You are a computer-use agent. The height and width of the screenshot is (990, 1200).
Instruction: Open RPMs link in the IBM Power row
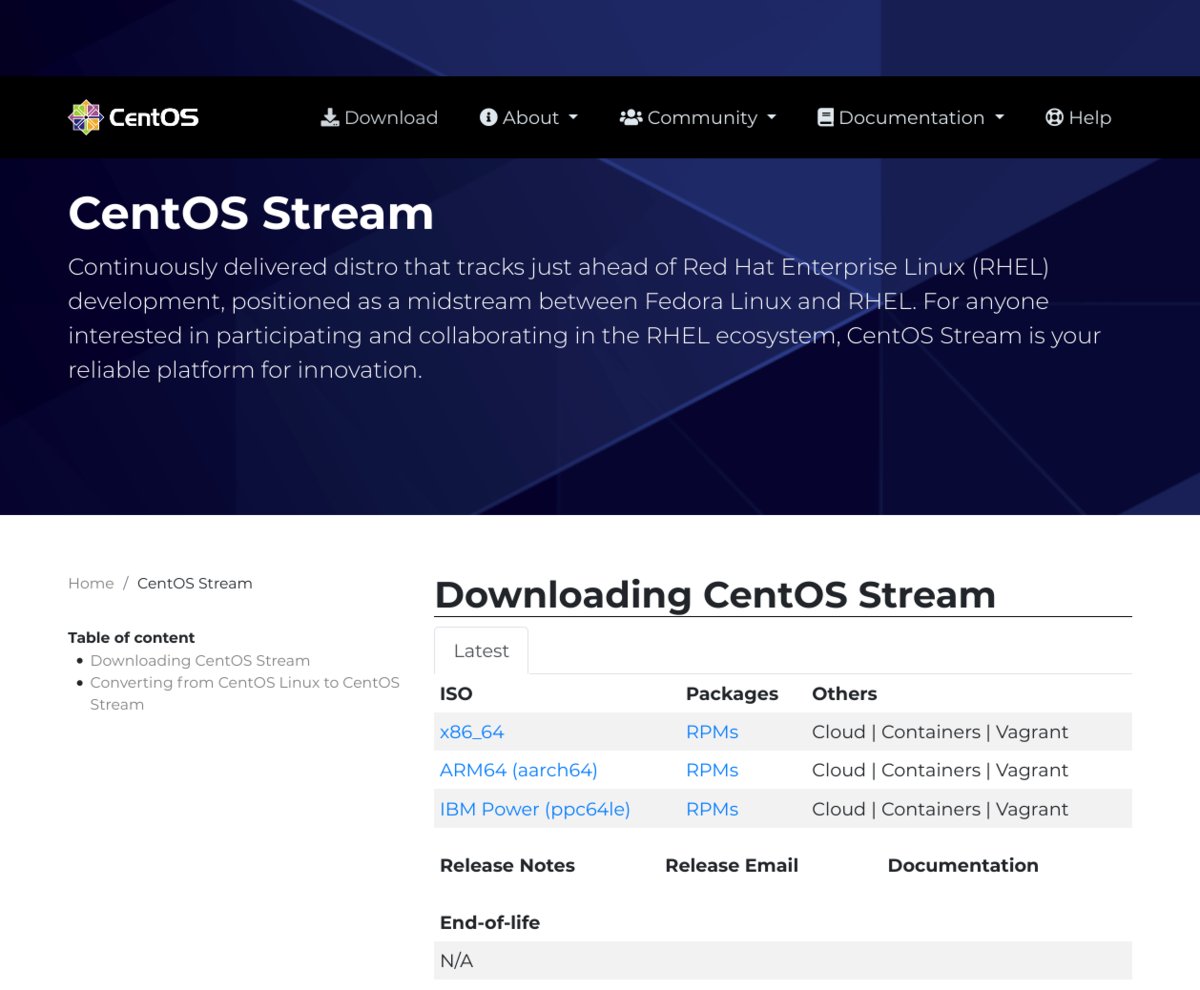712,809
